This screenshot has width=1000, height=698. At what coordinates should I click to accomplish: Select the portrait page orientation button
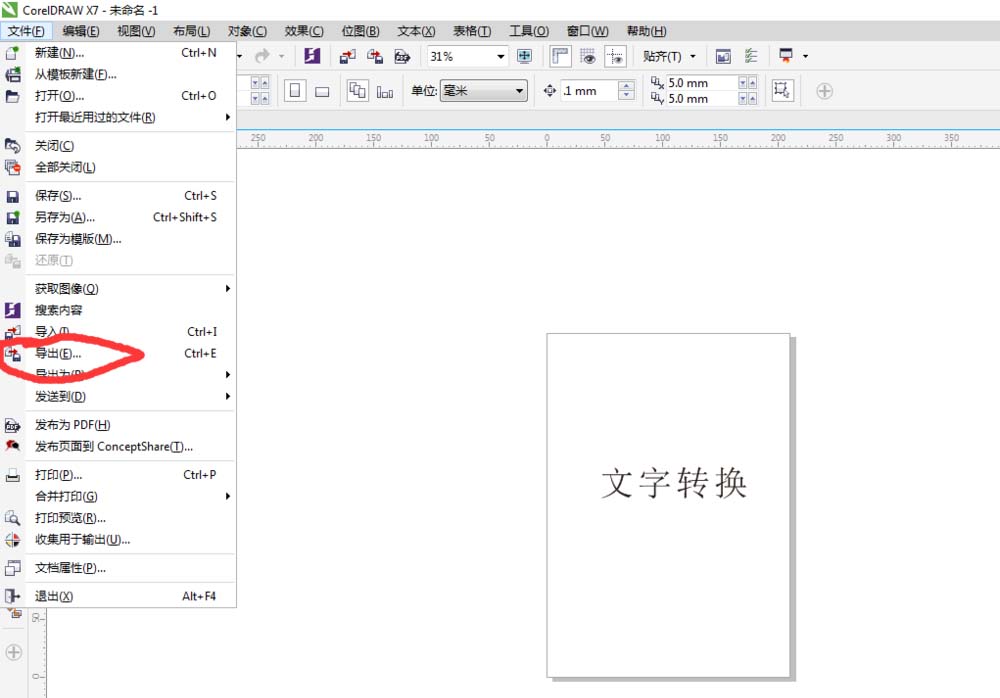[x=295, y=91]
